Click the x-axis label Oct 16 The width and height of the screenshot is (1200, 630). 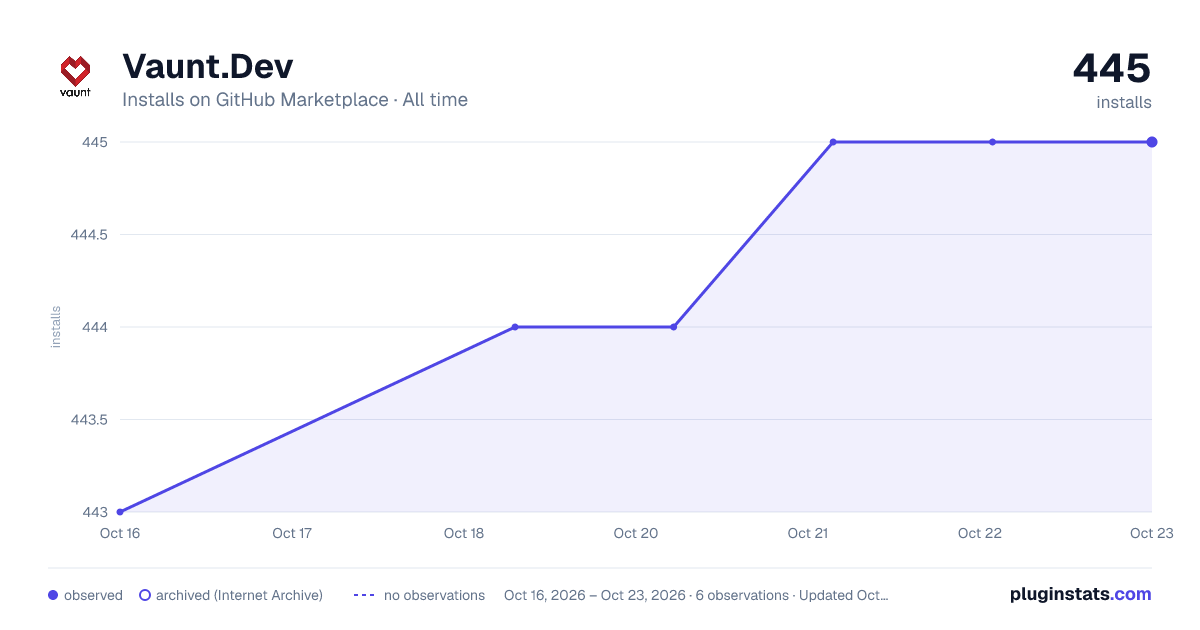(120, 533)
